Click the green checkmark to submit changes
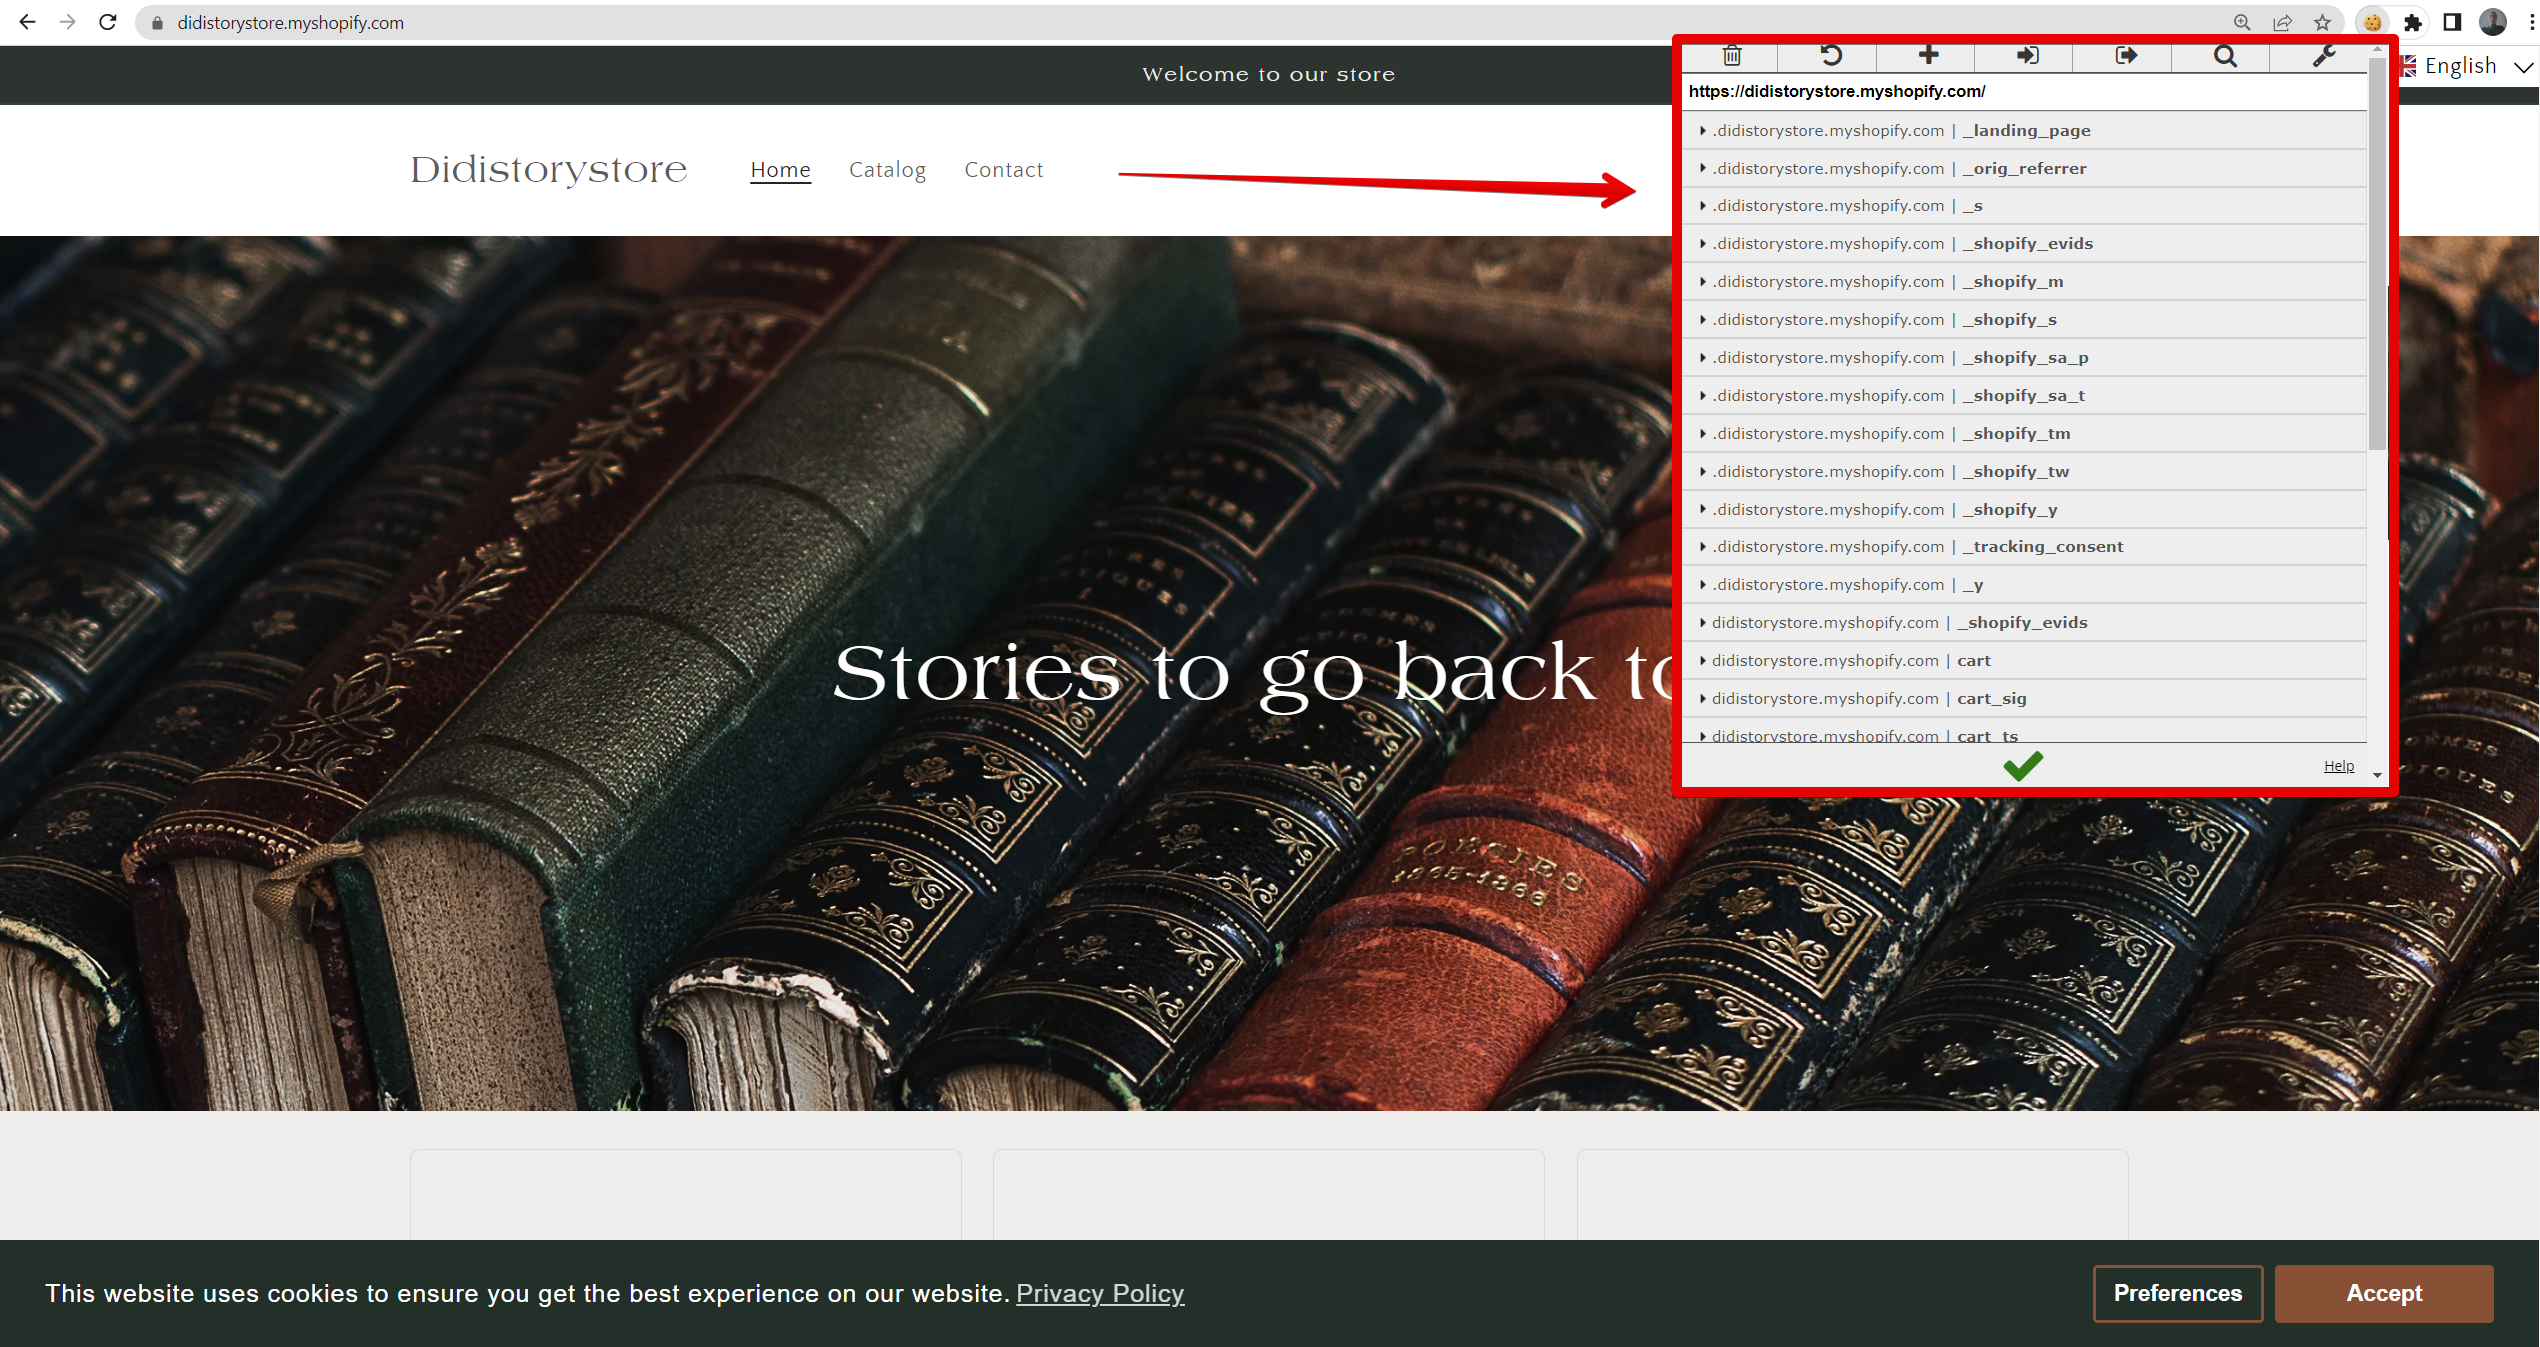This screenshot has width=2540, height=1347. [2022, 766]
